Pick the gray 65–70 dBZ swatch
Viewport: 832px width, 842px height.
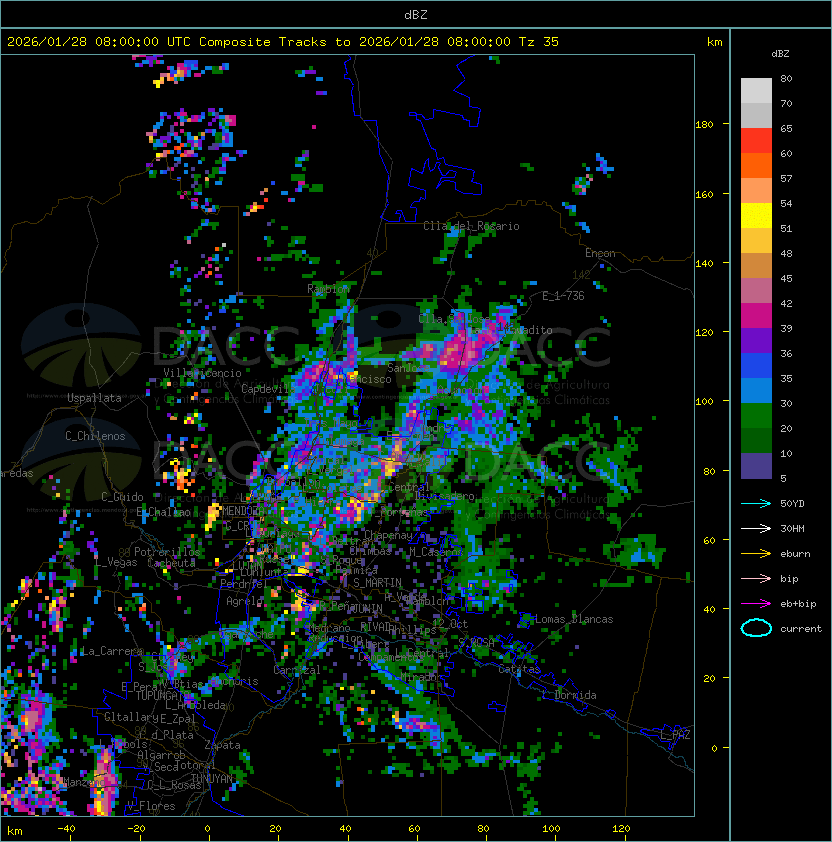(756, 115)
